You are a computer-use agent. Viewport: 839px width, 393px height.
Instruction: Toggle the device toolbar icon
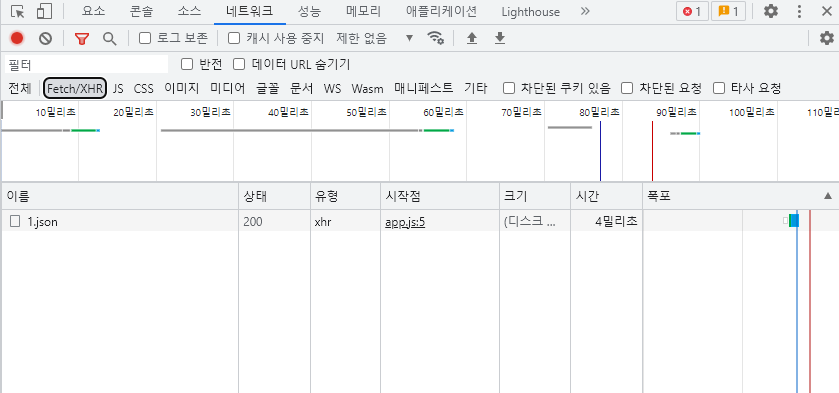45,11
